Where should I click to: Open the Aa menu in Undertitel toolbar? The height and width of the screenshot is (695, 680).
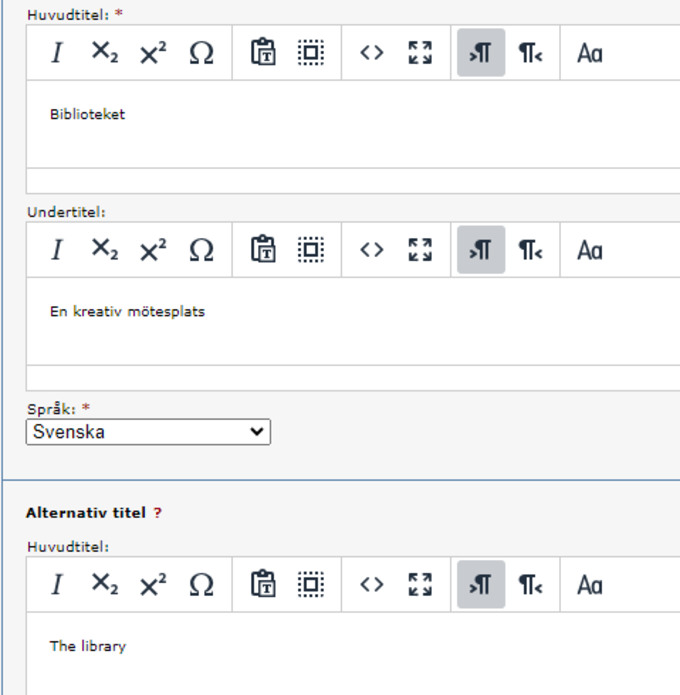click(x=590, y=250)
